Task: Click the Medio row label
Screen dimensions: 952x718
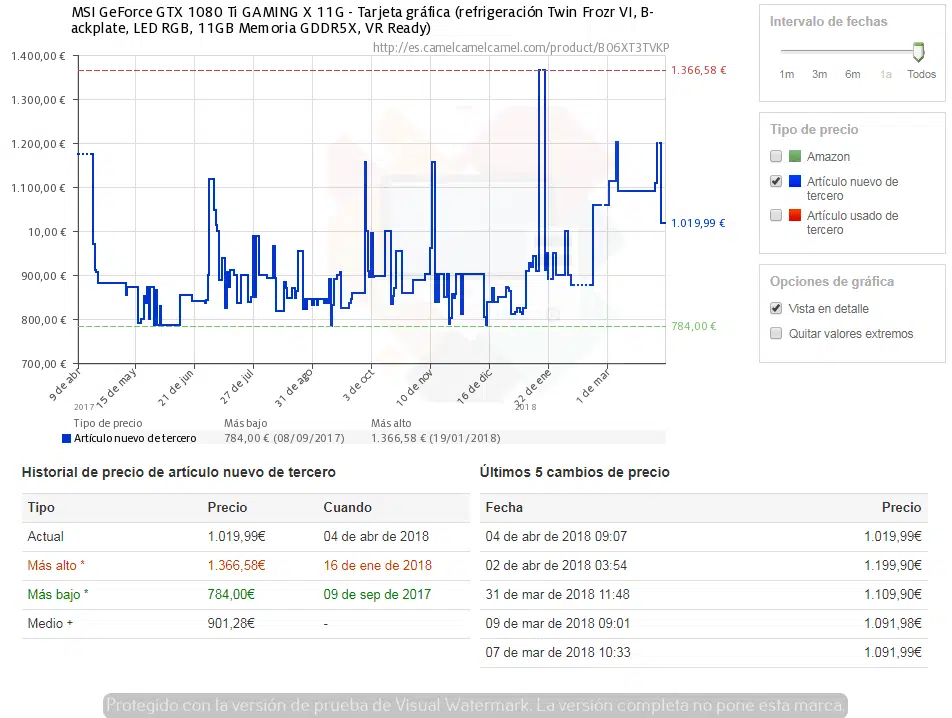Action: [x=50, y=623]
